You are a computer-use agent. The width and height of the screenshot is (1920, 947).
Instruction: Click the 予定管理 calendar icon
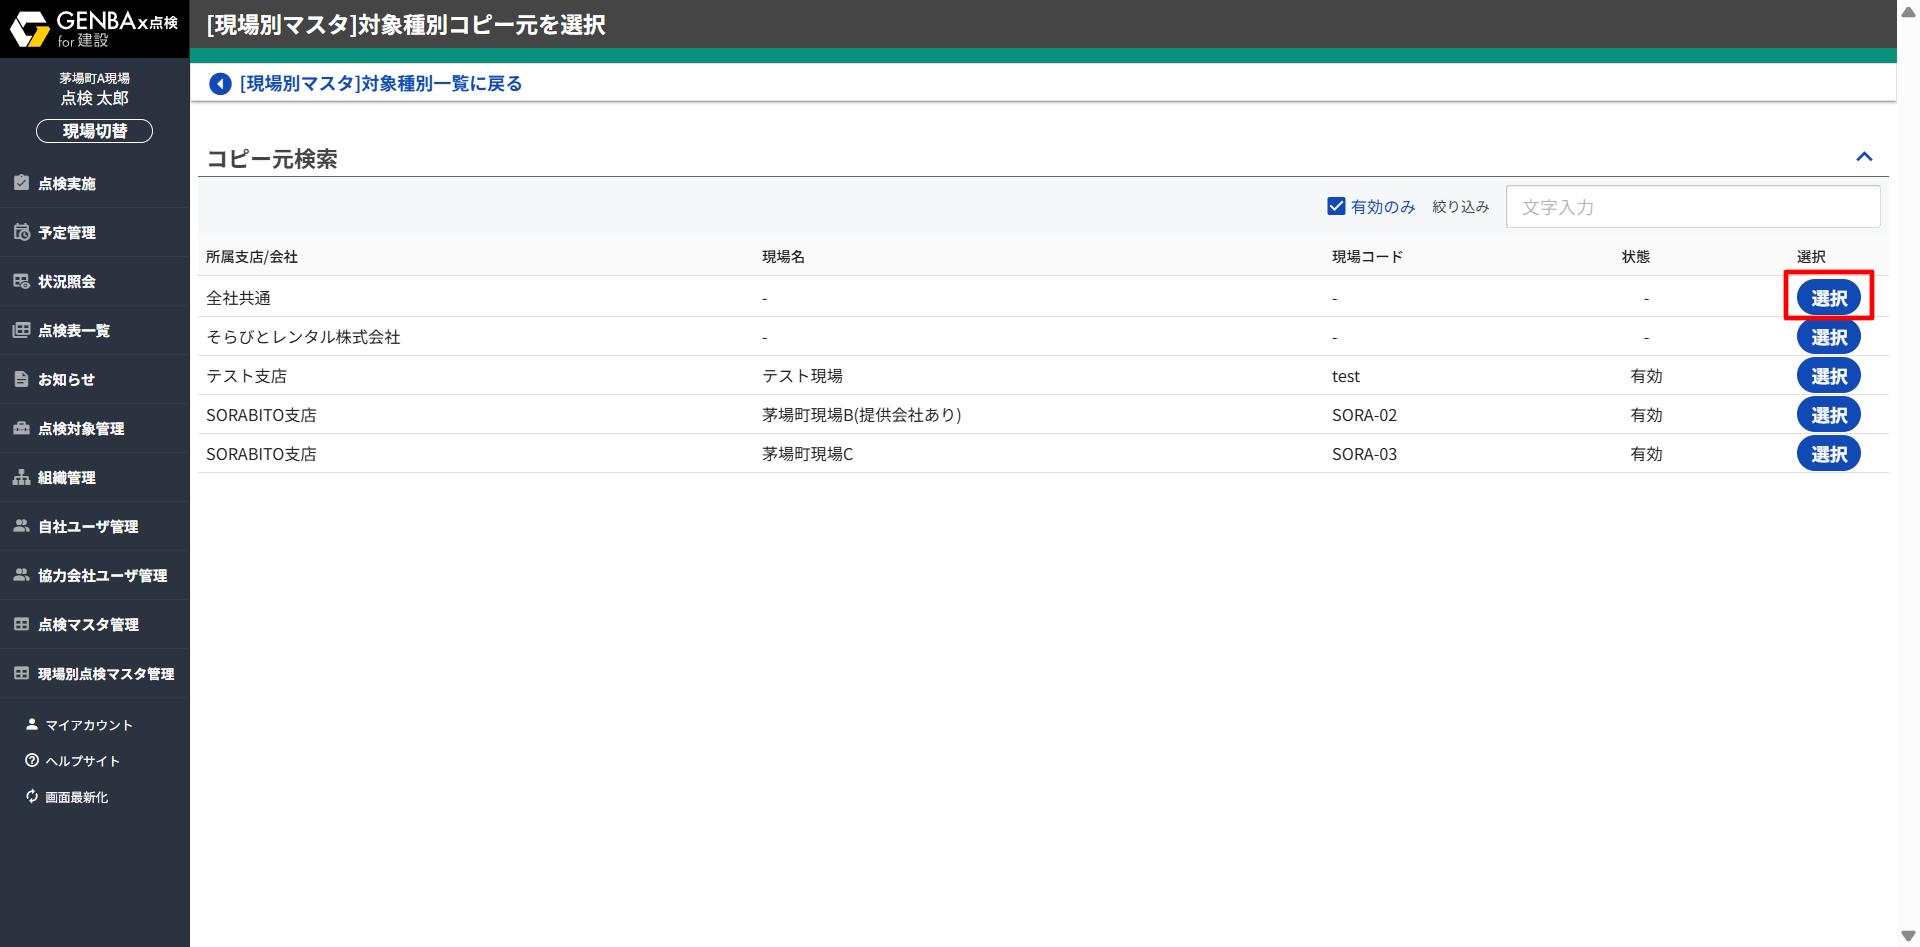[21, 232]
